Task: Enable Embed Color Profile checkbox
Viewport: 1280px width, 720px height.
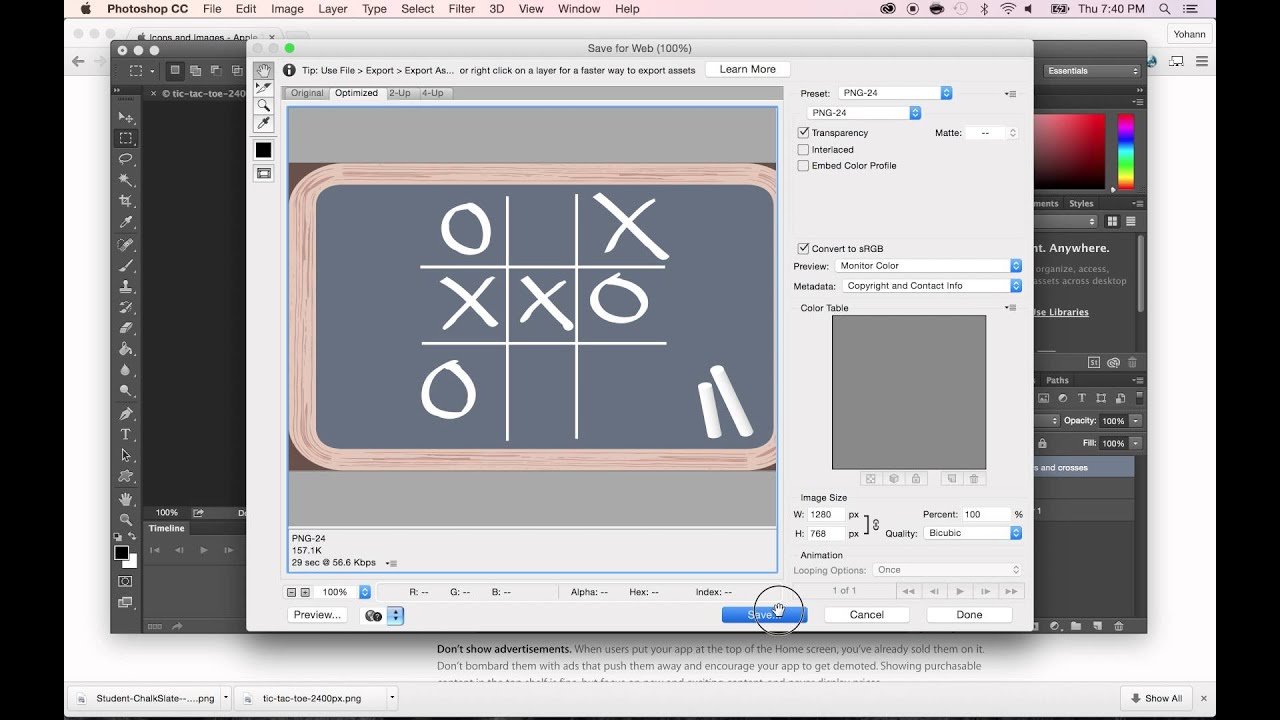Action: click(803, 166)
